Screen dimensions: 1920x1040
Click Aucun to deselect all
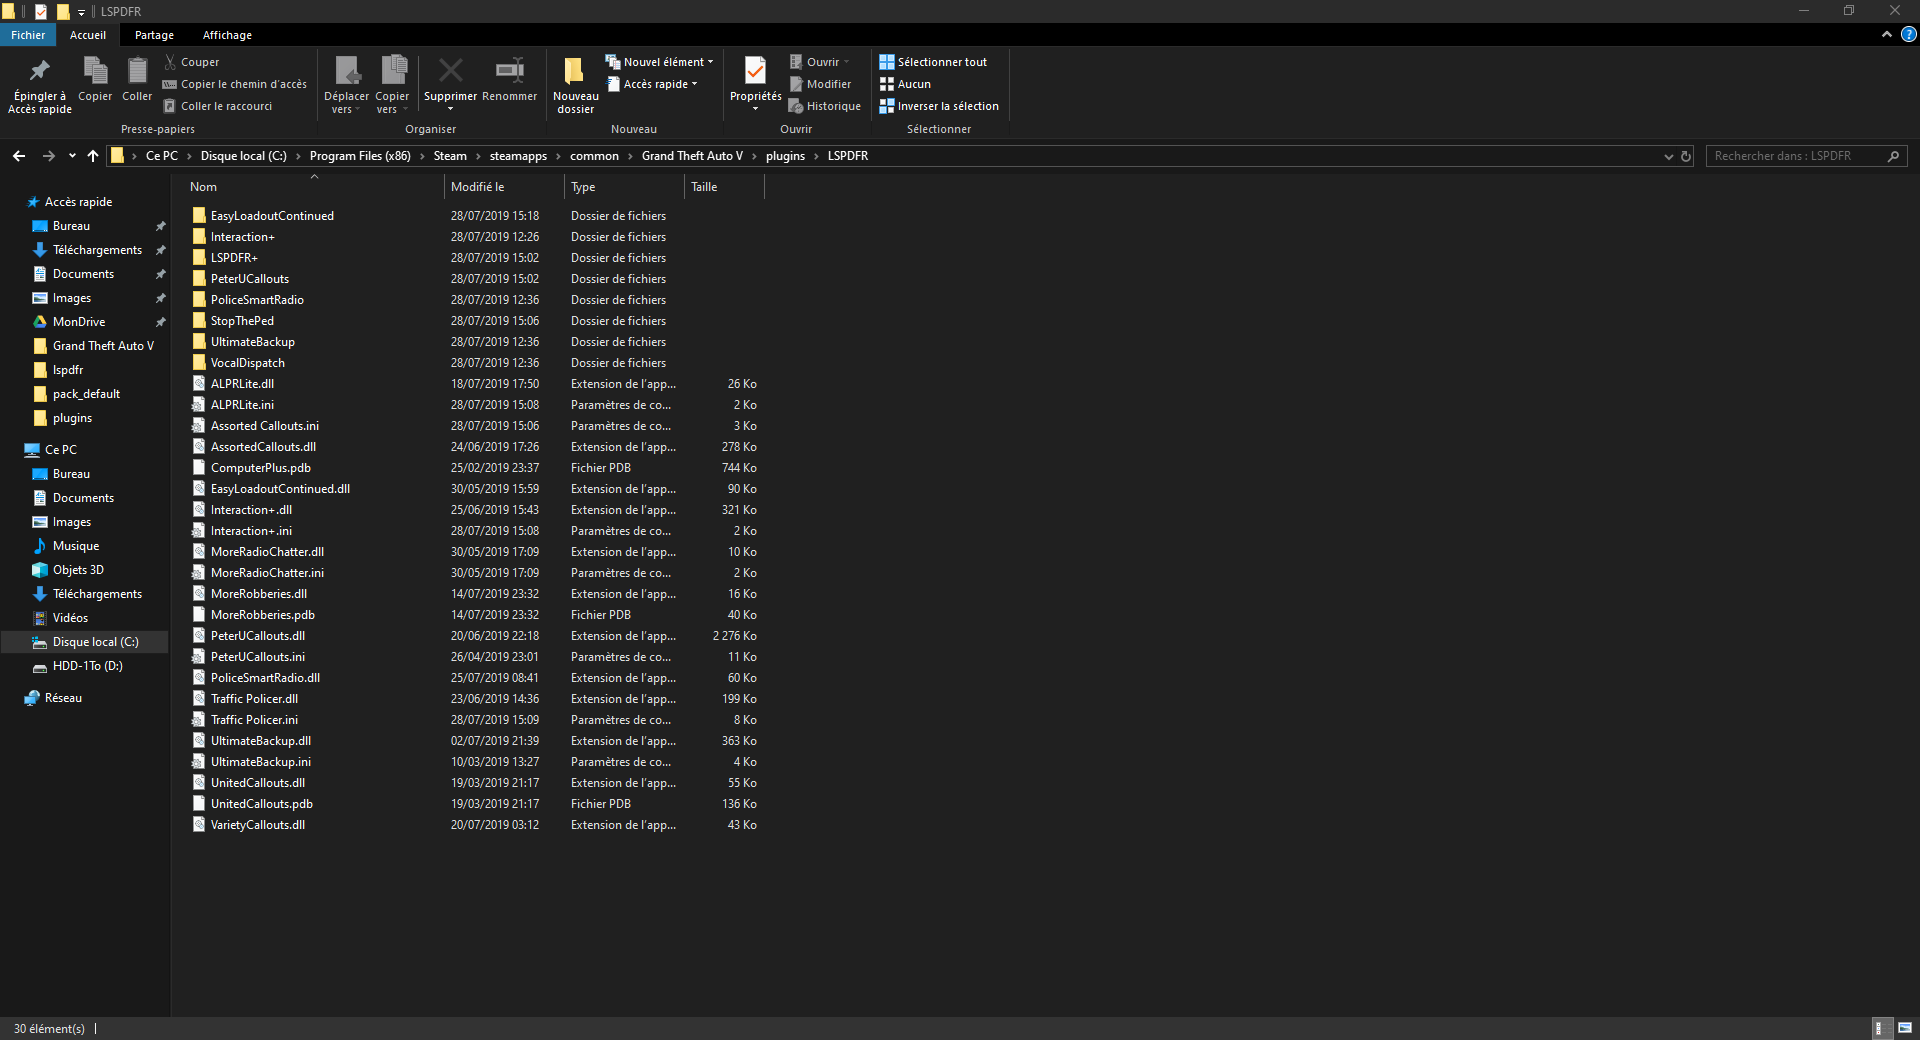[x=905, y=84]
